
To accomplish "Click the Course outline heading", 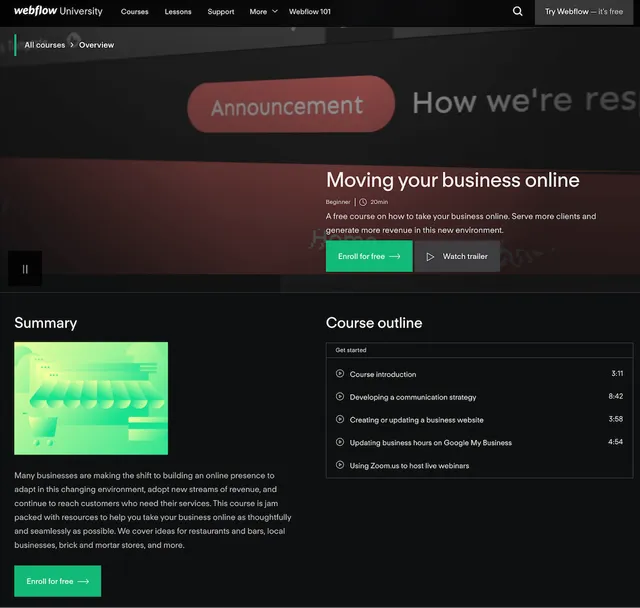I will tap(374, 323).
